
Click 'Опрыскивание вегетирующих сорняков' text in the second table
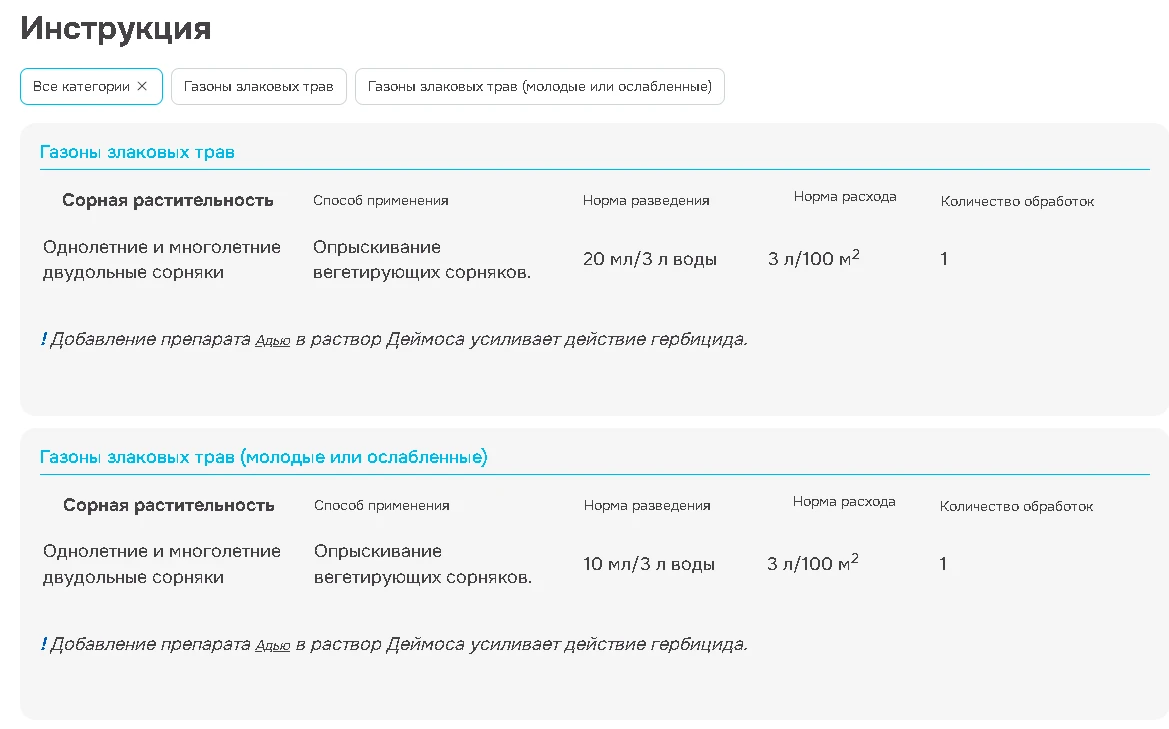tap(422, 564)
